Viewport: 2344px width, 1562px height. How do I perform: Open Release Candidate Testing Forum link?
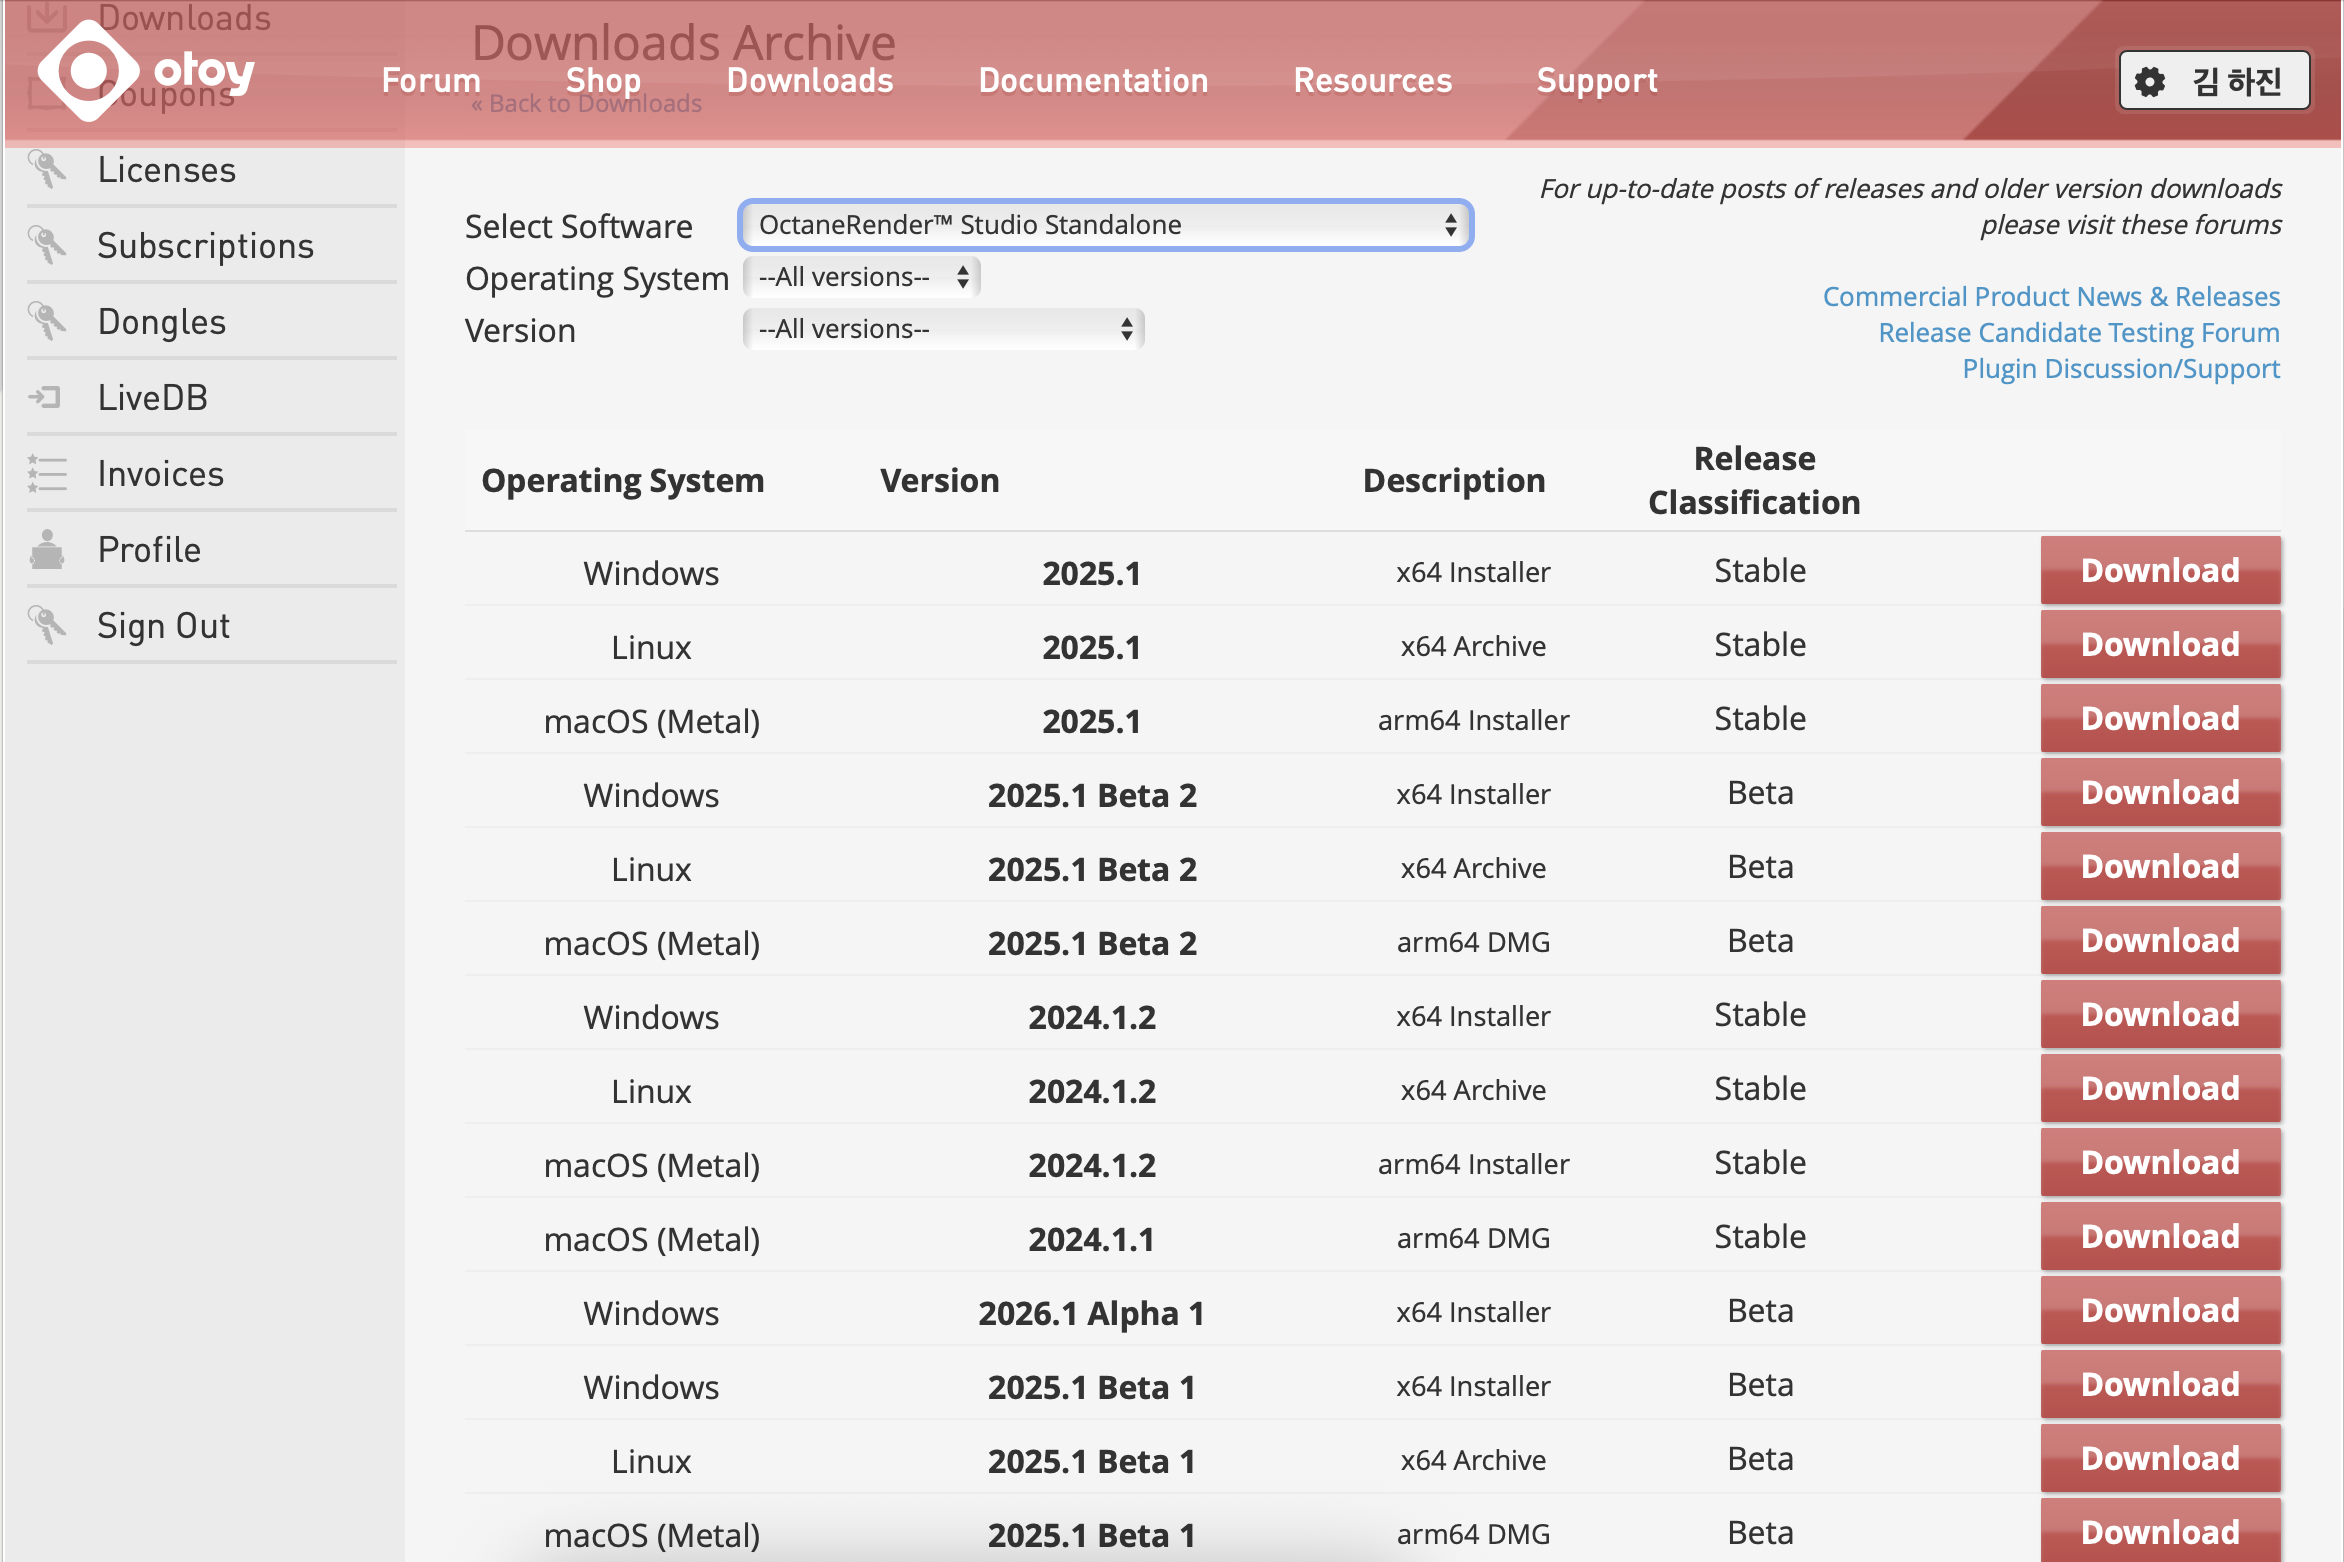[x=2079, y=333]
